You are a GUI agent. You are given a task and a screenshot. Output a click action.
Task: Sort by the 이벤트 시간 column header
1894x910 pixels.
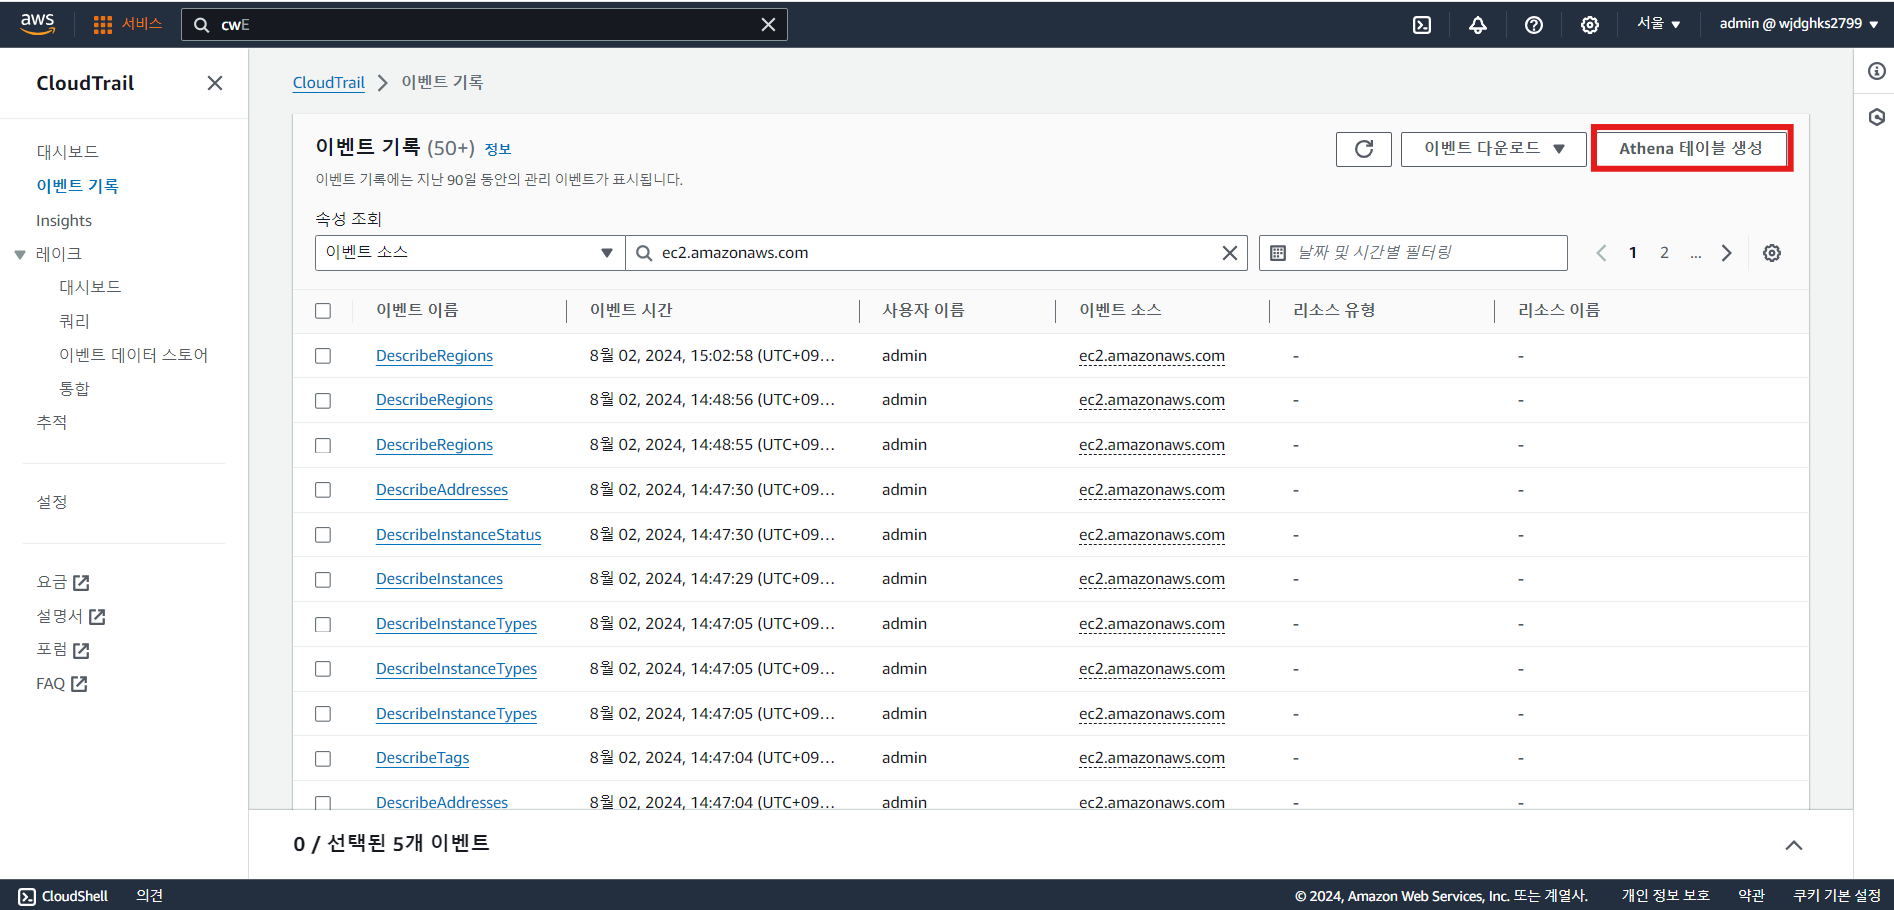click(631, 311)
